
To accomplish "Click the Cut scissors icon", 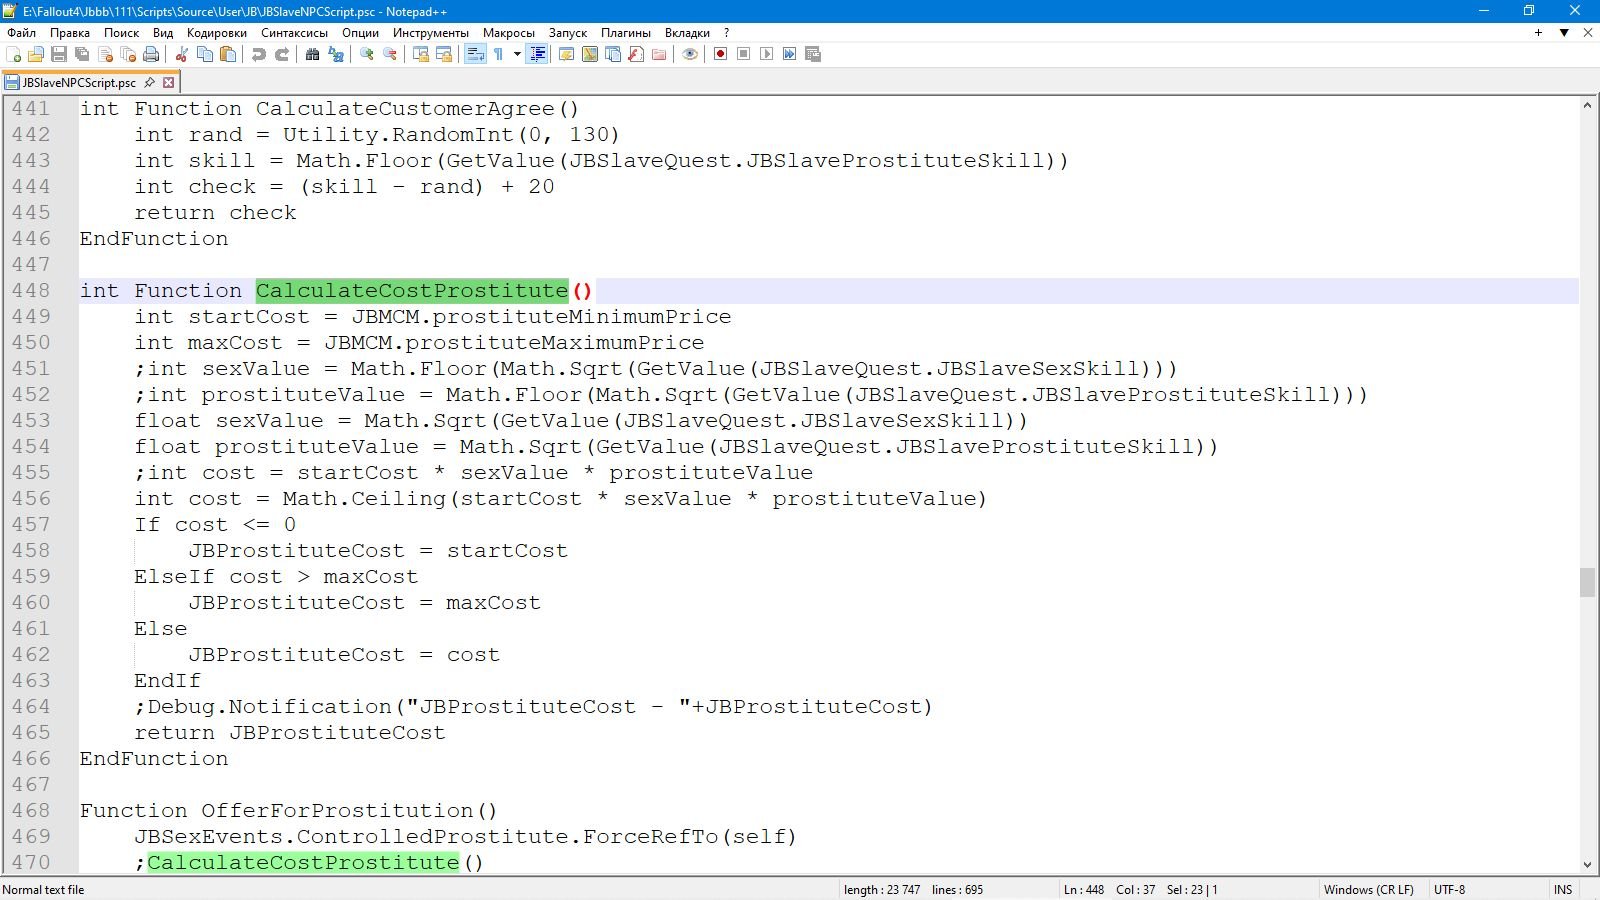I will 182,54.
